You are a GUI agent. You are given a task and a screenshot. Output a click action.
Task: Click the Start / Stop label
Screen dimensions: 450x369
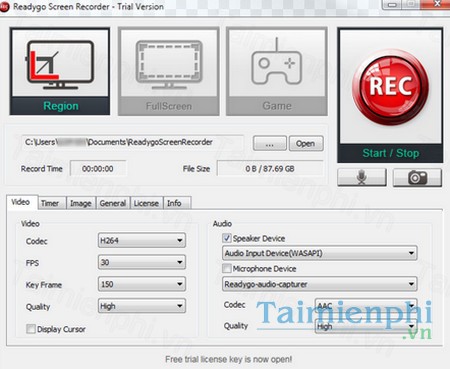pos(390,153)
